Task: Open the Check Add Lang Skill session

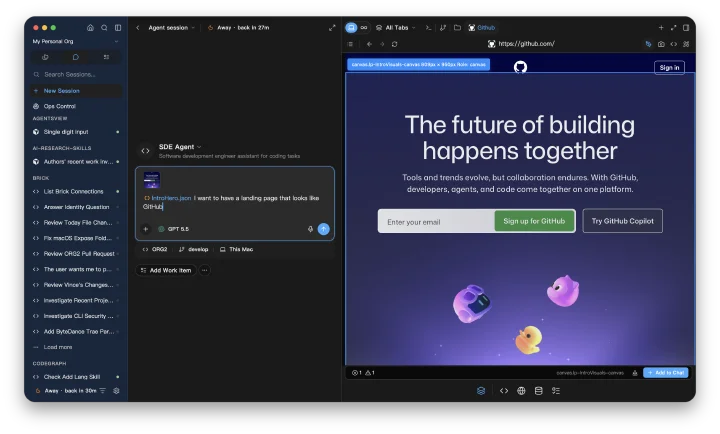Action: click(76, 377)
